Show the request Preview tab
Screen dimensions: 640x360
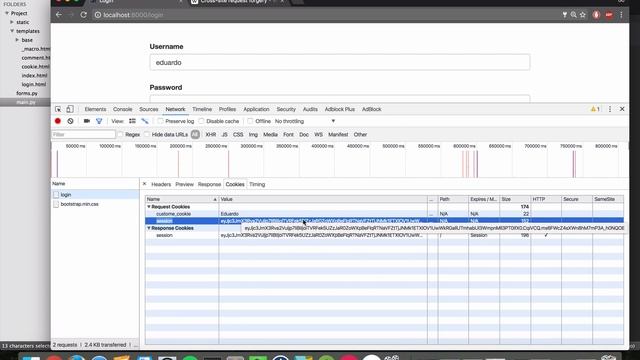point(184,184)
